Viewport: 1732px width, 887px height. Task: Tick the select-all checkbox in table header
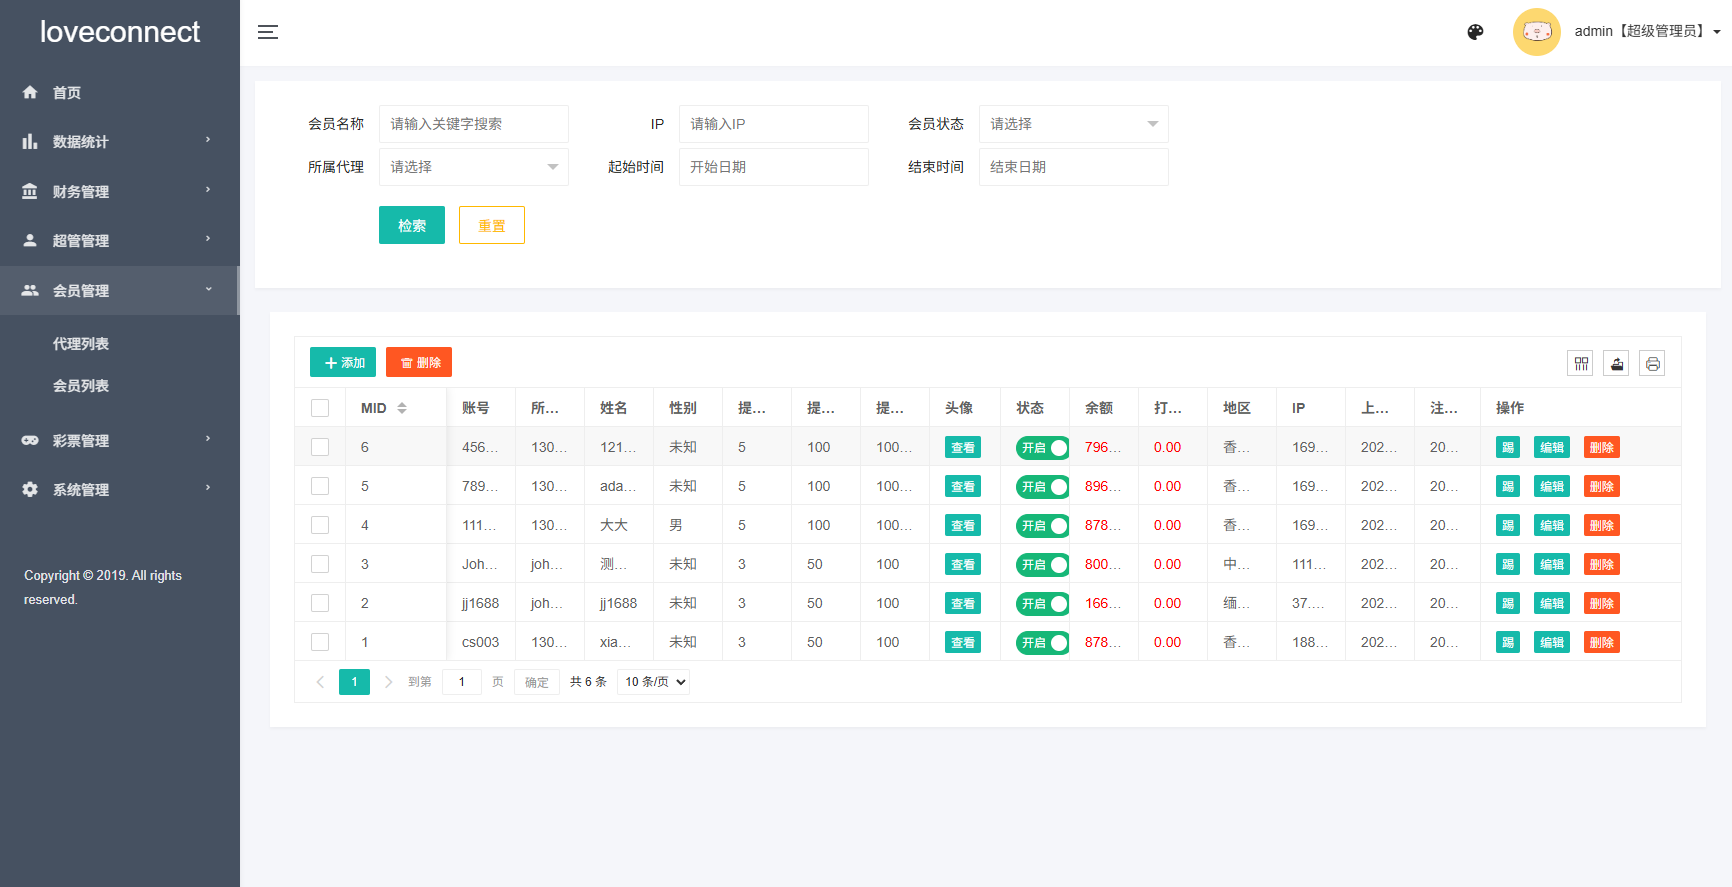[320, 408]
